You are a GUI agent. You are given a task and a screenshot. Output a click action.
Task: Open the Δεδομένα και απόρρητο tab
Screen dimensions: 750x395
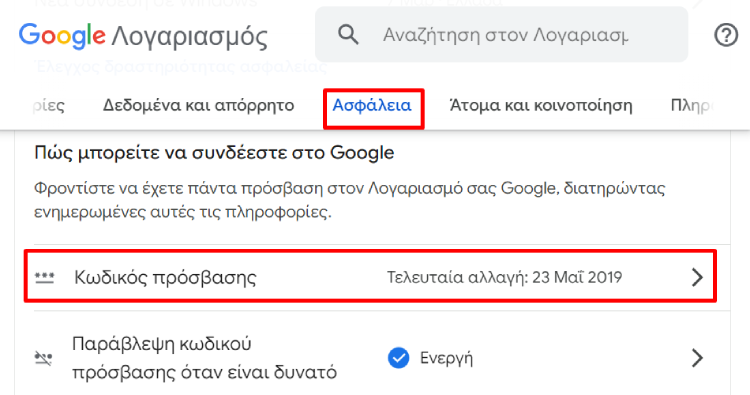[x=199, y=105]
